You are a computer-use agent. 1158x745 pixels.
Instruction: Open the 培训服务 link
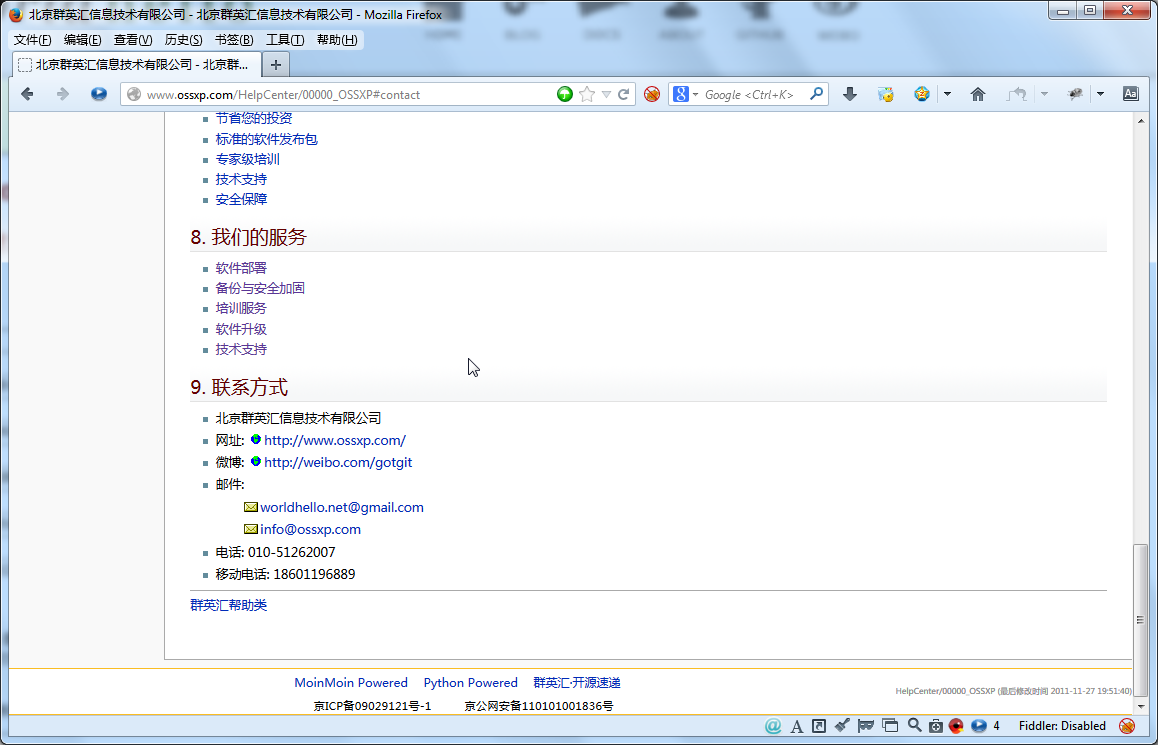click(x=241, y=308)
